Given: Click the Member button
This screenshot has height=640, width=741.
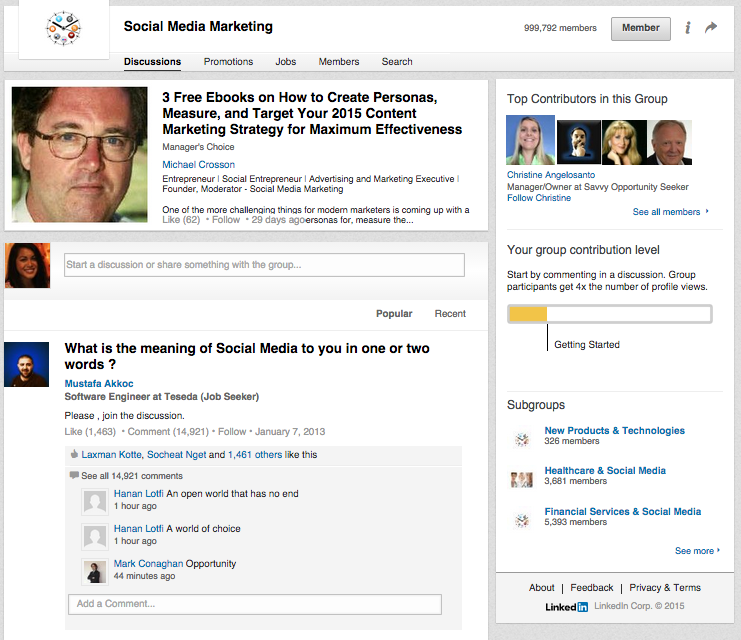Looking at the screenshot, I should pos(640,28).
